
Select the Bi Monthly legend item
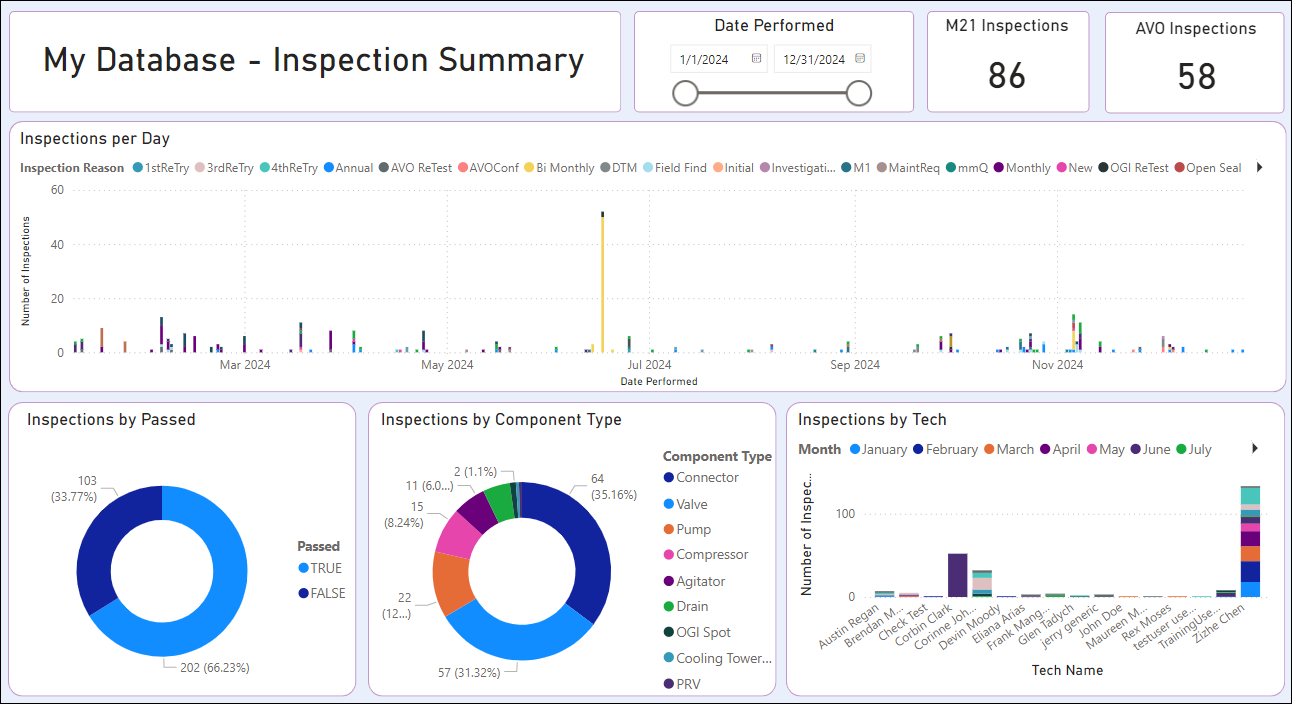(558, 168)
